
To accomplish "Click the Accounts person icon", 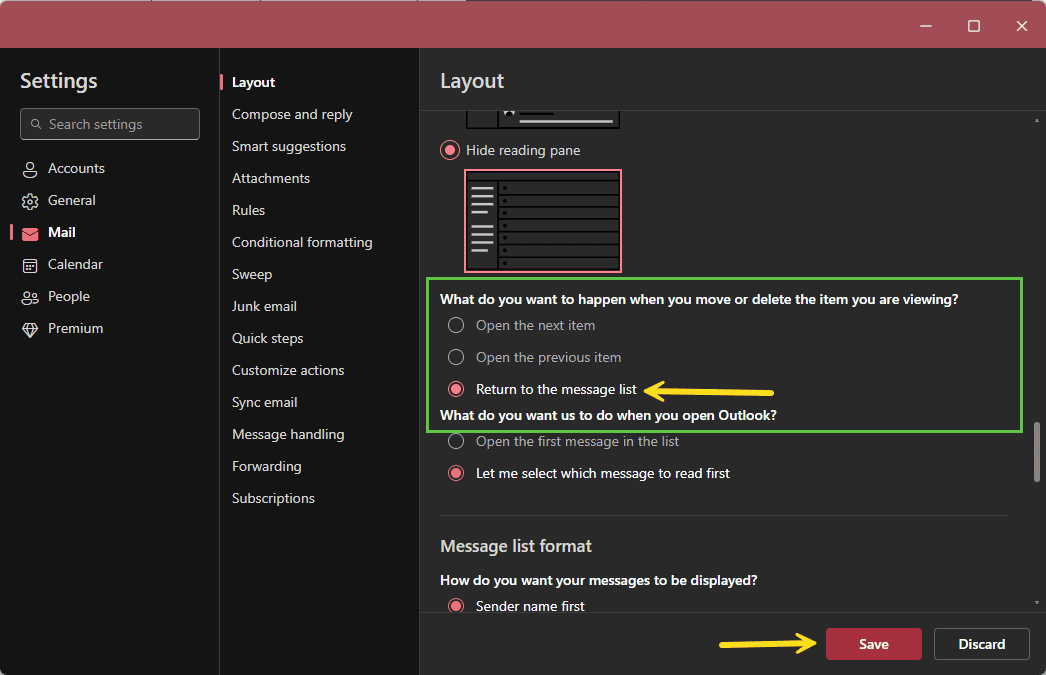I will coord(30,169).
